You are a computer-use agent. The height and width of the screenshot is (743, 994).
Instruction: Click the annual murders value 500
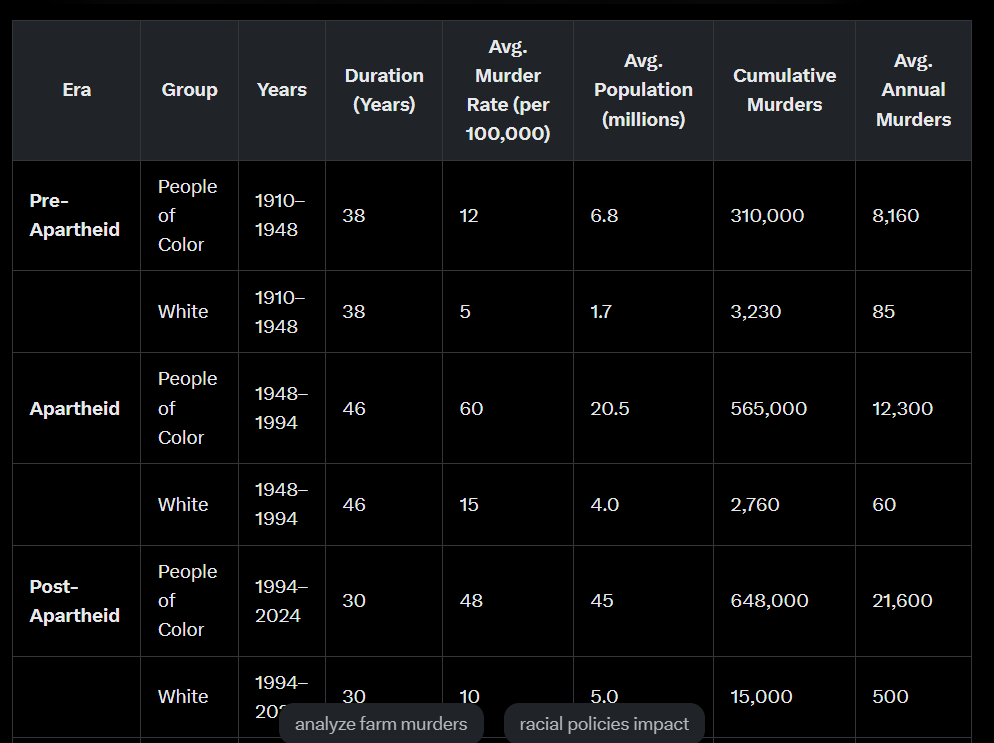[891, 697]
